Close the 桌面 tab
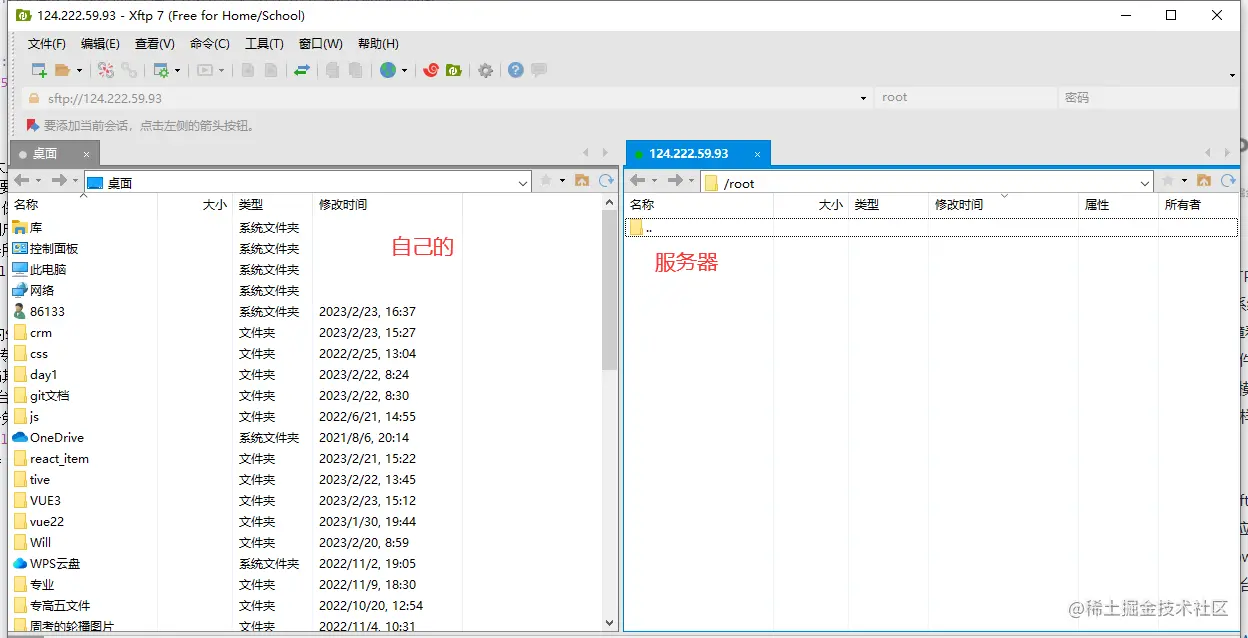This screenshot has width=1248, height=638. tap(87, 154)
